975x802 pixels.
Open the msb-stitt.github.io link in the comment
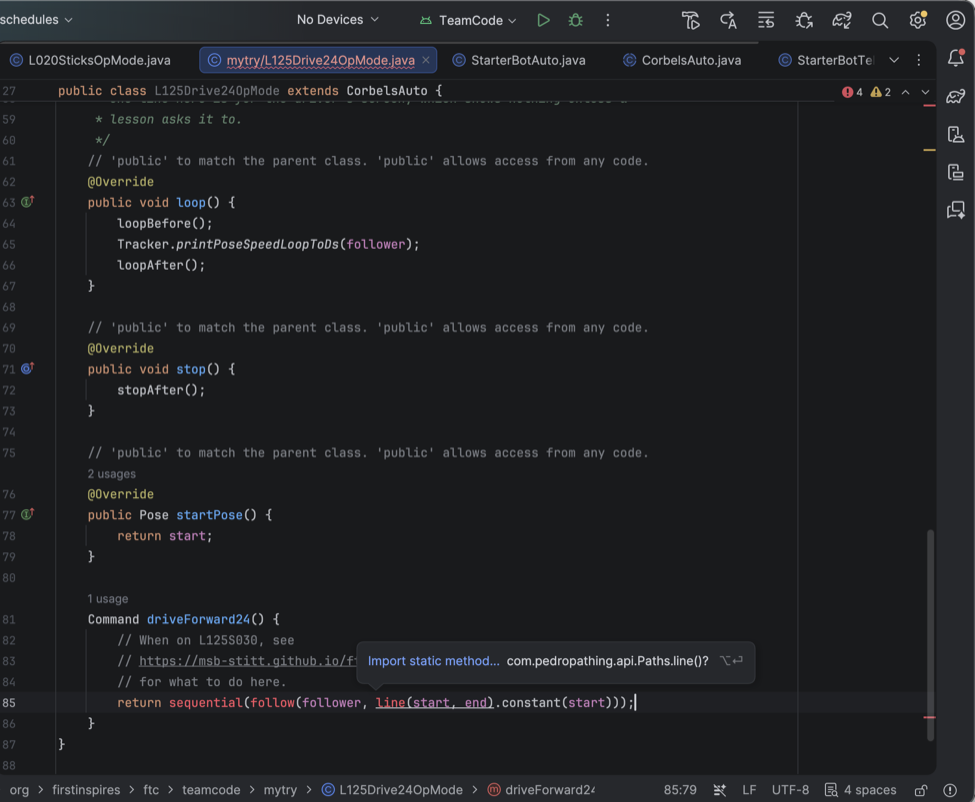(x=248, y=661)
